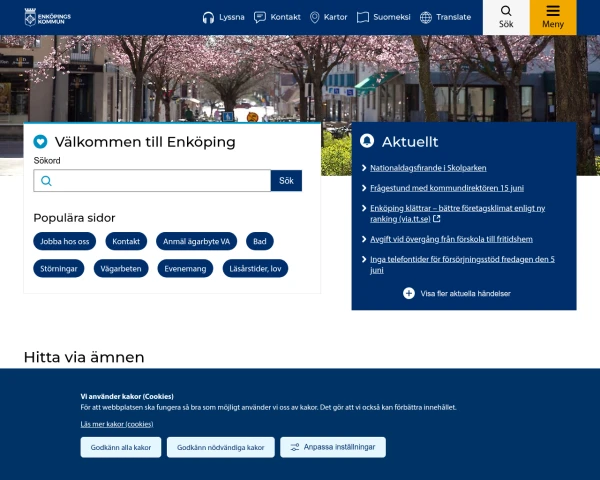Select the Jobba hos oss pill
The width and height of the screenshot is (600, 480).
[64, 241]
